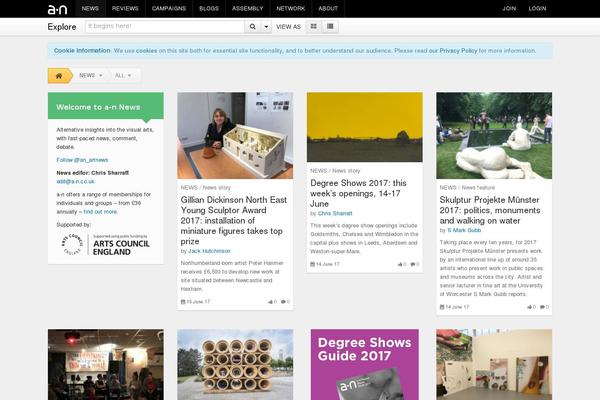Open the search options dropdown arrow
The image size is (600, 400).
click(x=266, y=27)
